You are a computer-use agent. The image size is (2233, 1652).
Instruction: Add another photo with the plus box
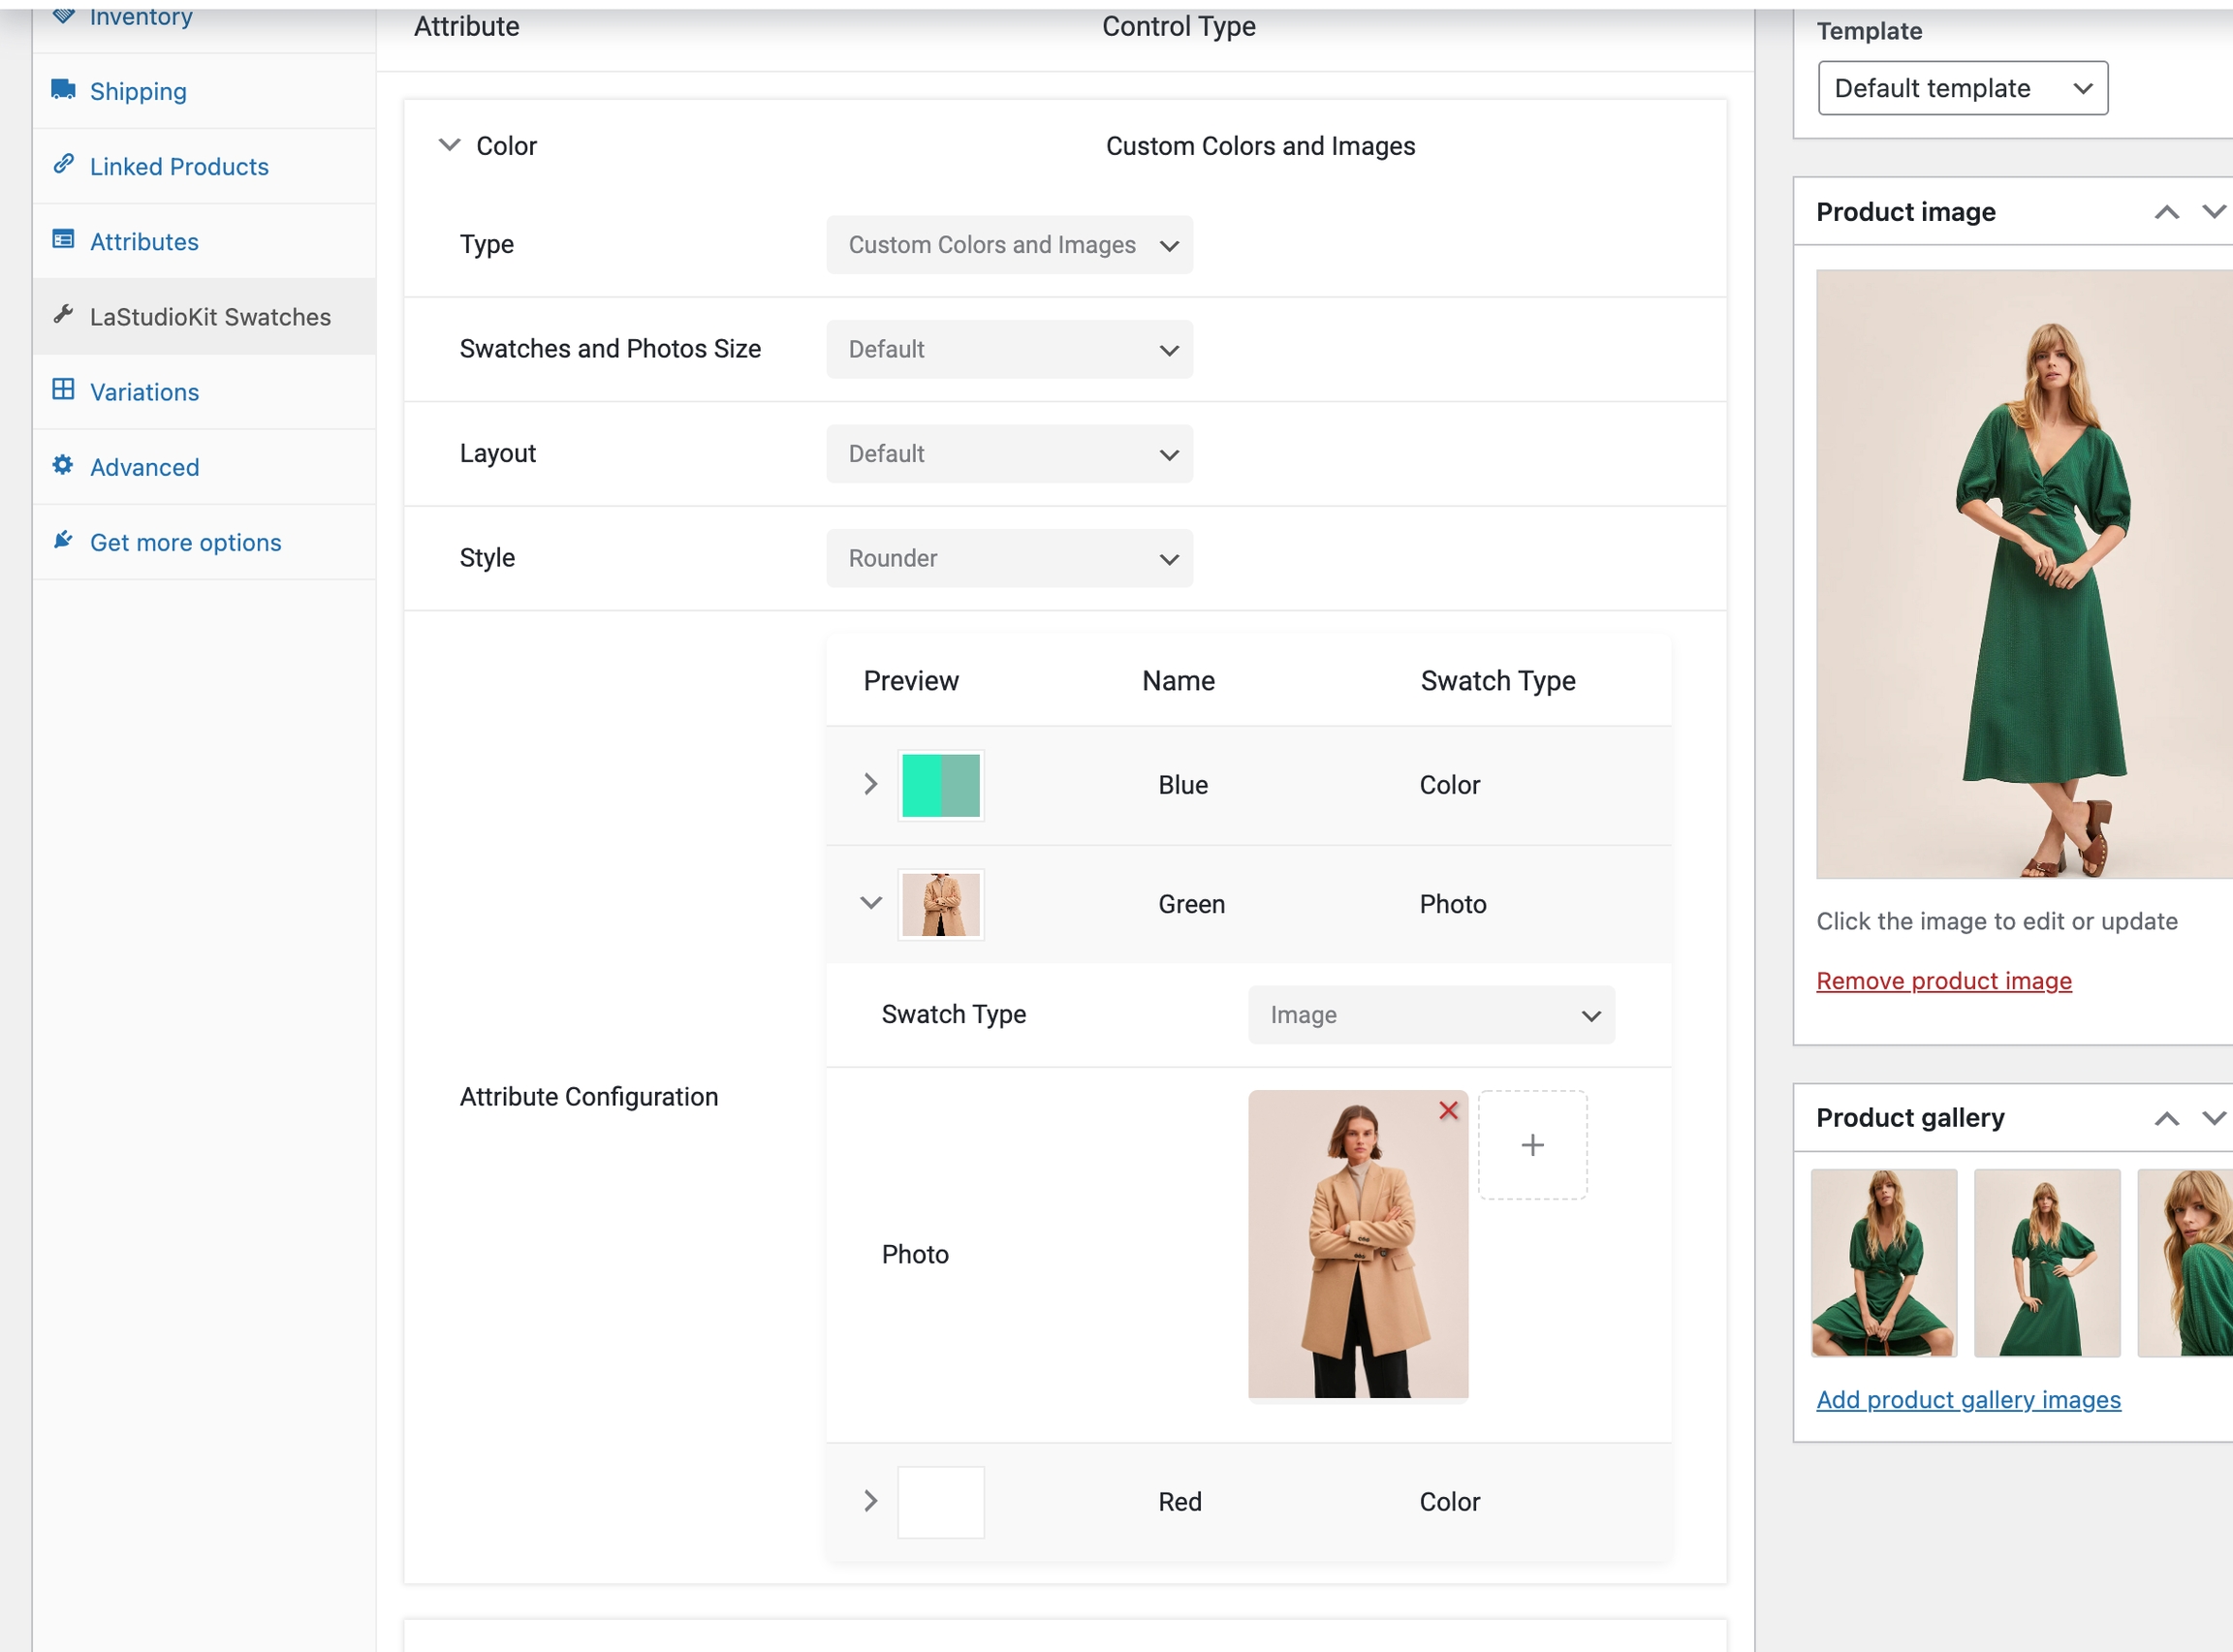[1532, 1145]
